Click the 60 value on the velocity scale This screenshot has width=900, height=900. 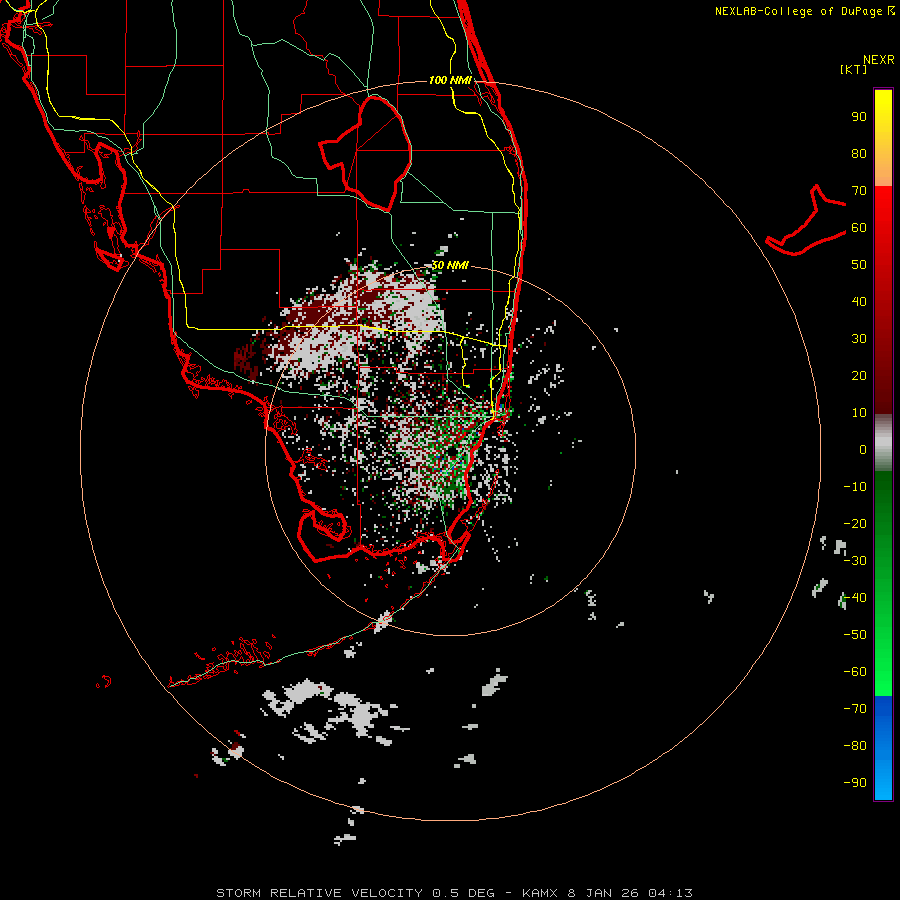[x=859, y=228]
